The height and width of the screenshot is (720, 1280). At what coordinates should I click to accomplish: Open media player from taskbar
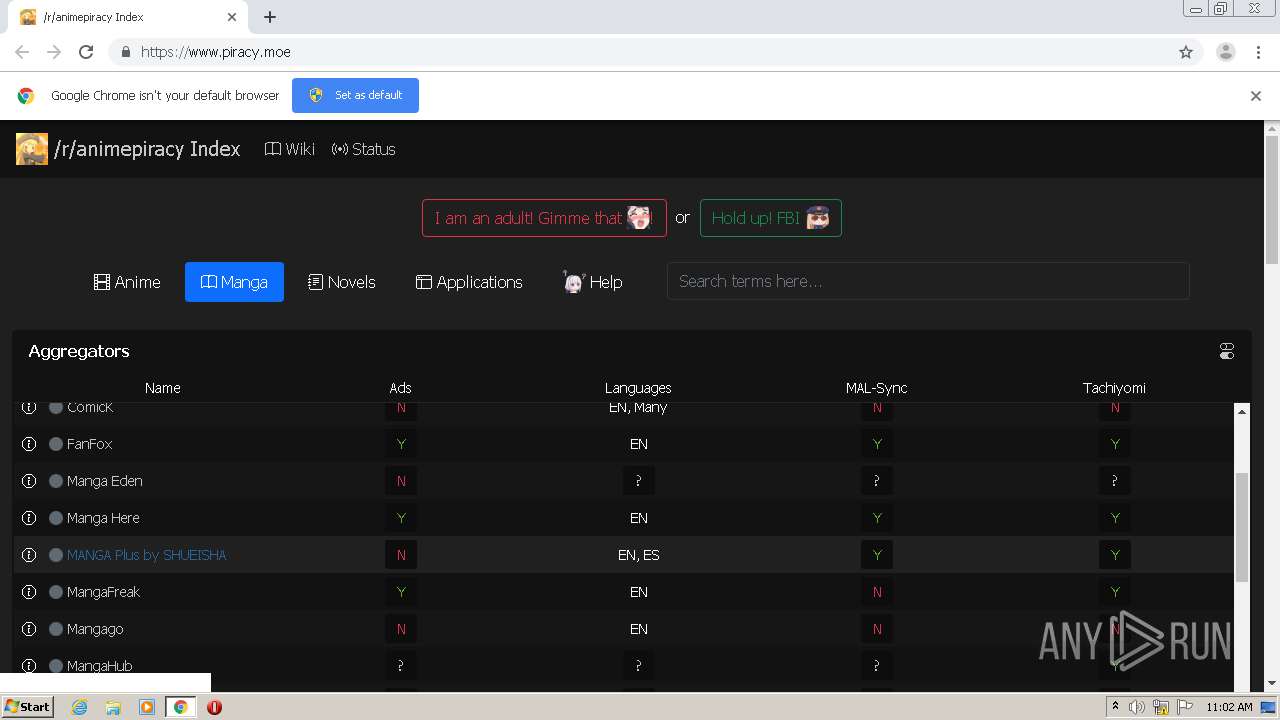(147, 707)
